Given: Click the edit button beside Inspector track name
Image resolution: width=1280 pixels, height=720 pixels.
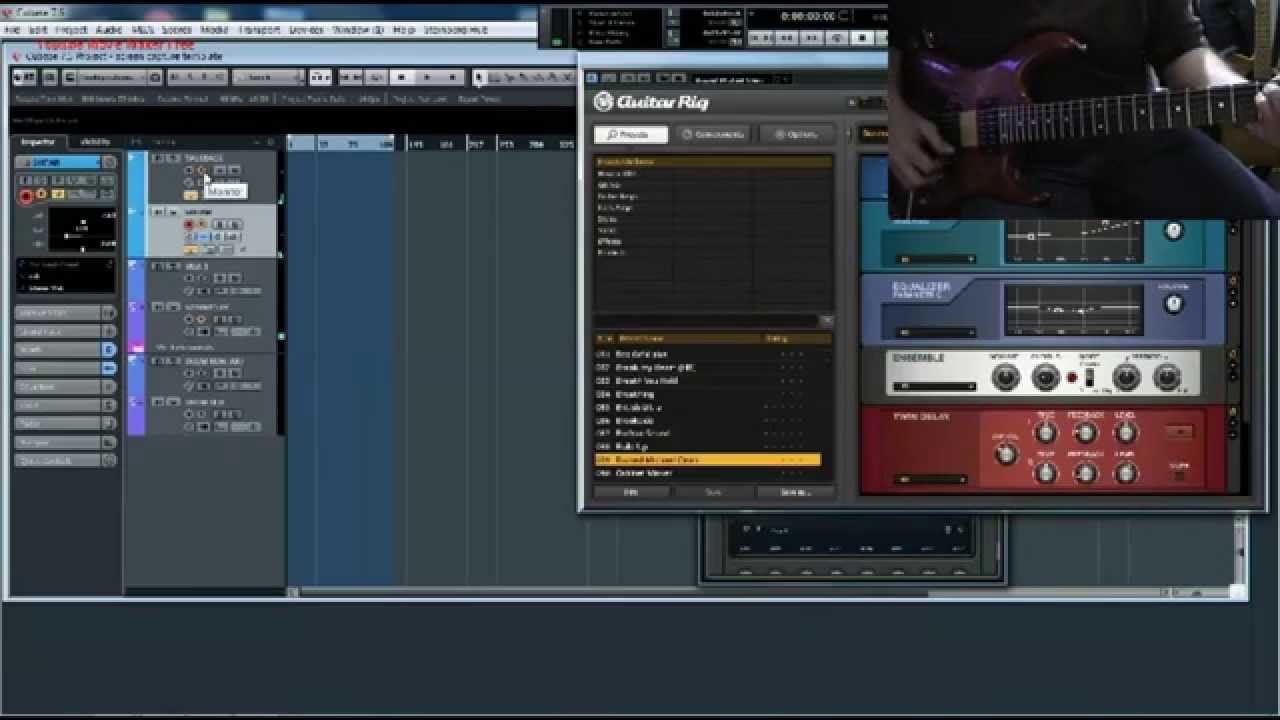Looking at the screenshot, I should [108, 162].
